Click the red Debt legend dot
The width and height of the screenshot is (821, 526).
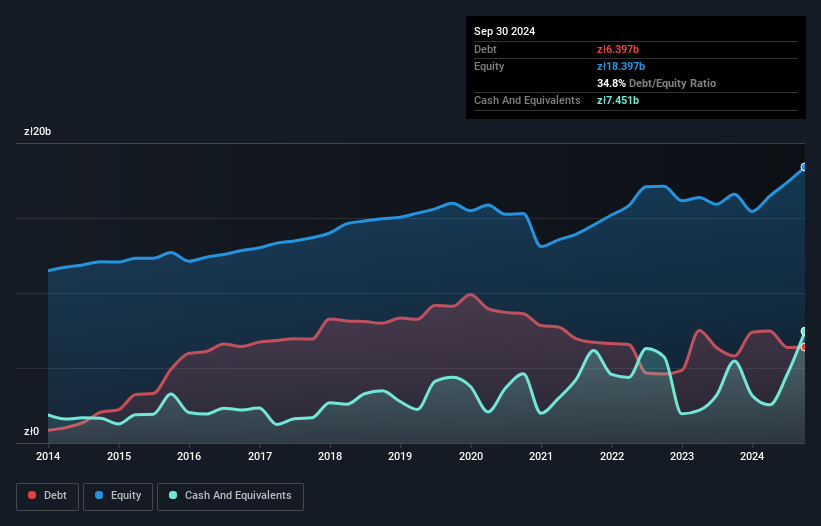click(x=32, y=495)
